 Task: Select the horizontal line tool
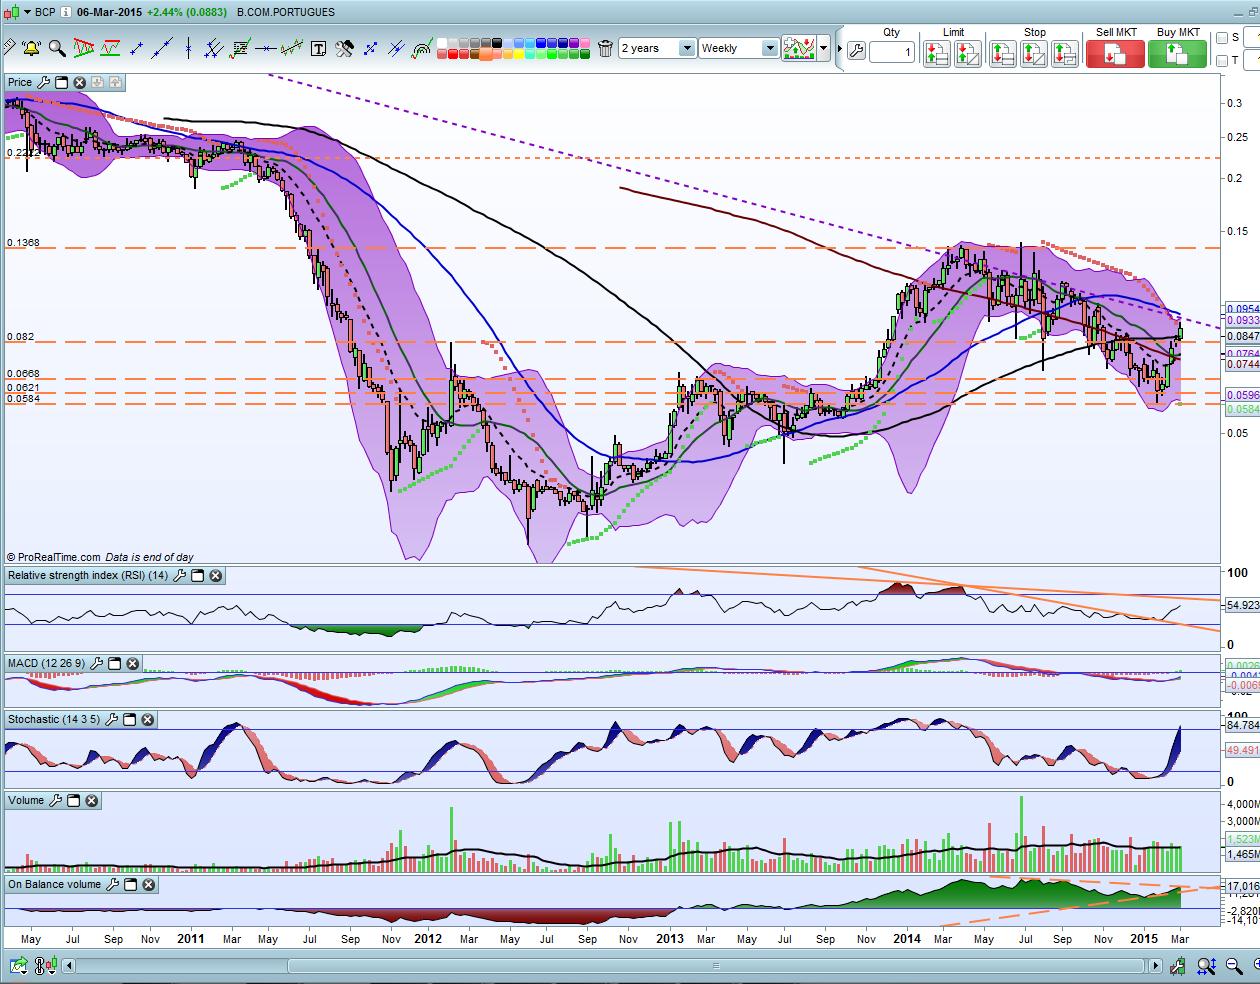tap(266, 48)
